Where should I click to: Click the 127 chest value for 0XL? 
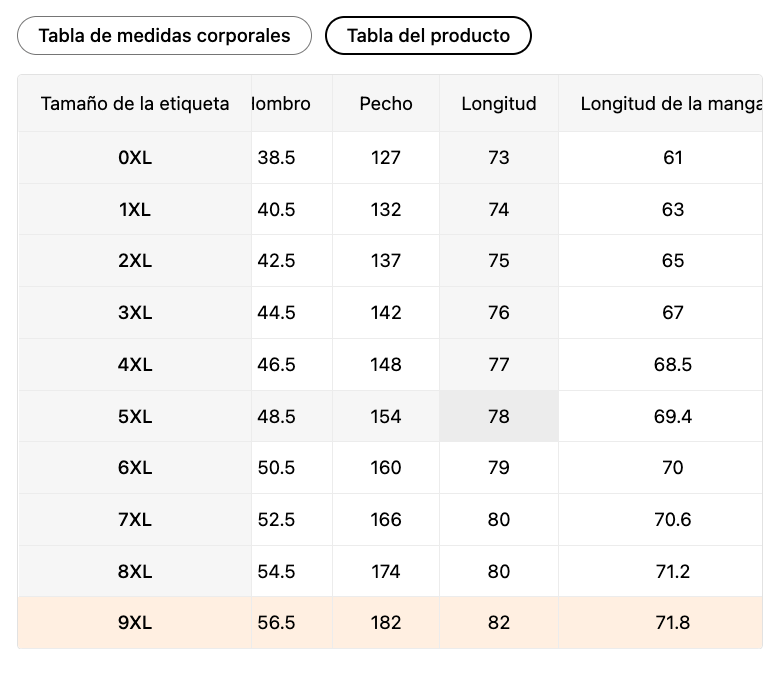pyautogui.click(x=386, y=157)
